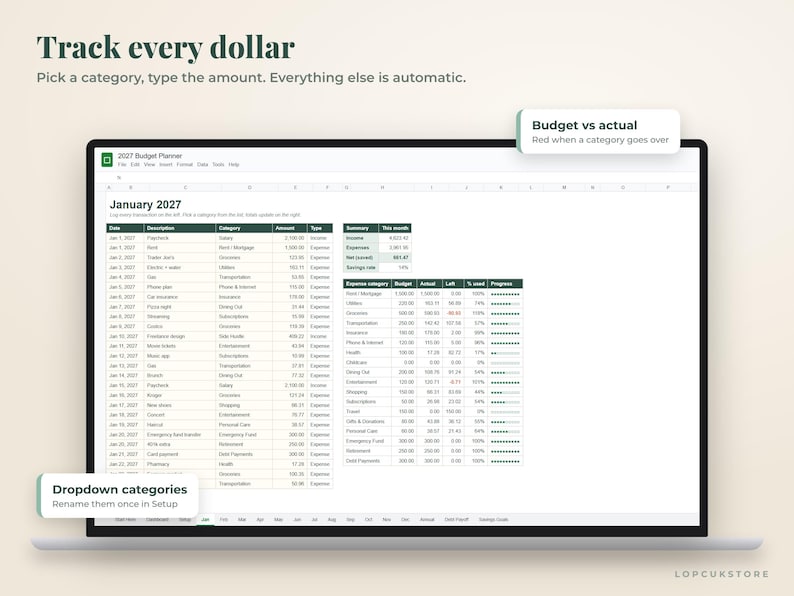
Task: Open the File menu
Action: (122, 165)
